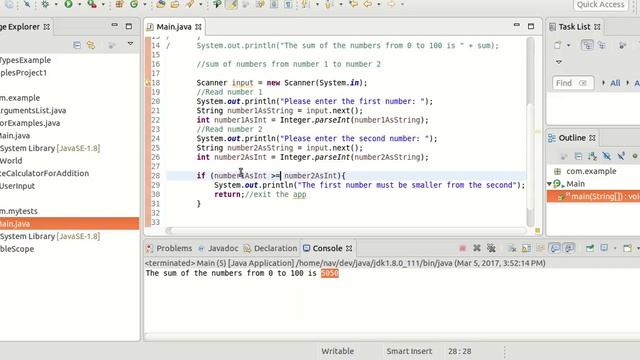Viewport: 640px width, 360px height.
Task: Open the Back navigation history dropdown
Action: pyautogui.click(x=379, y=4)
